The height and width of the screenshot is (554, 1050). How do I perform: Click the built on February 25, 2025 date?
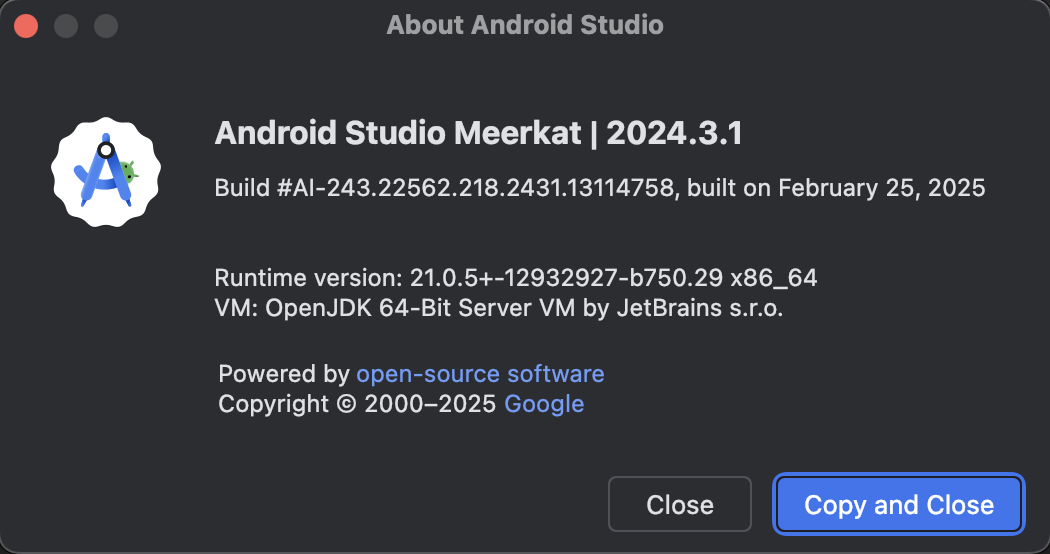click(x=836, y=188)
